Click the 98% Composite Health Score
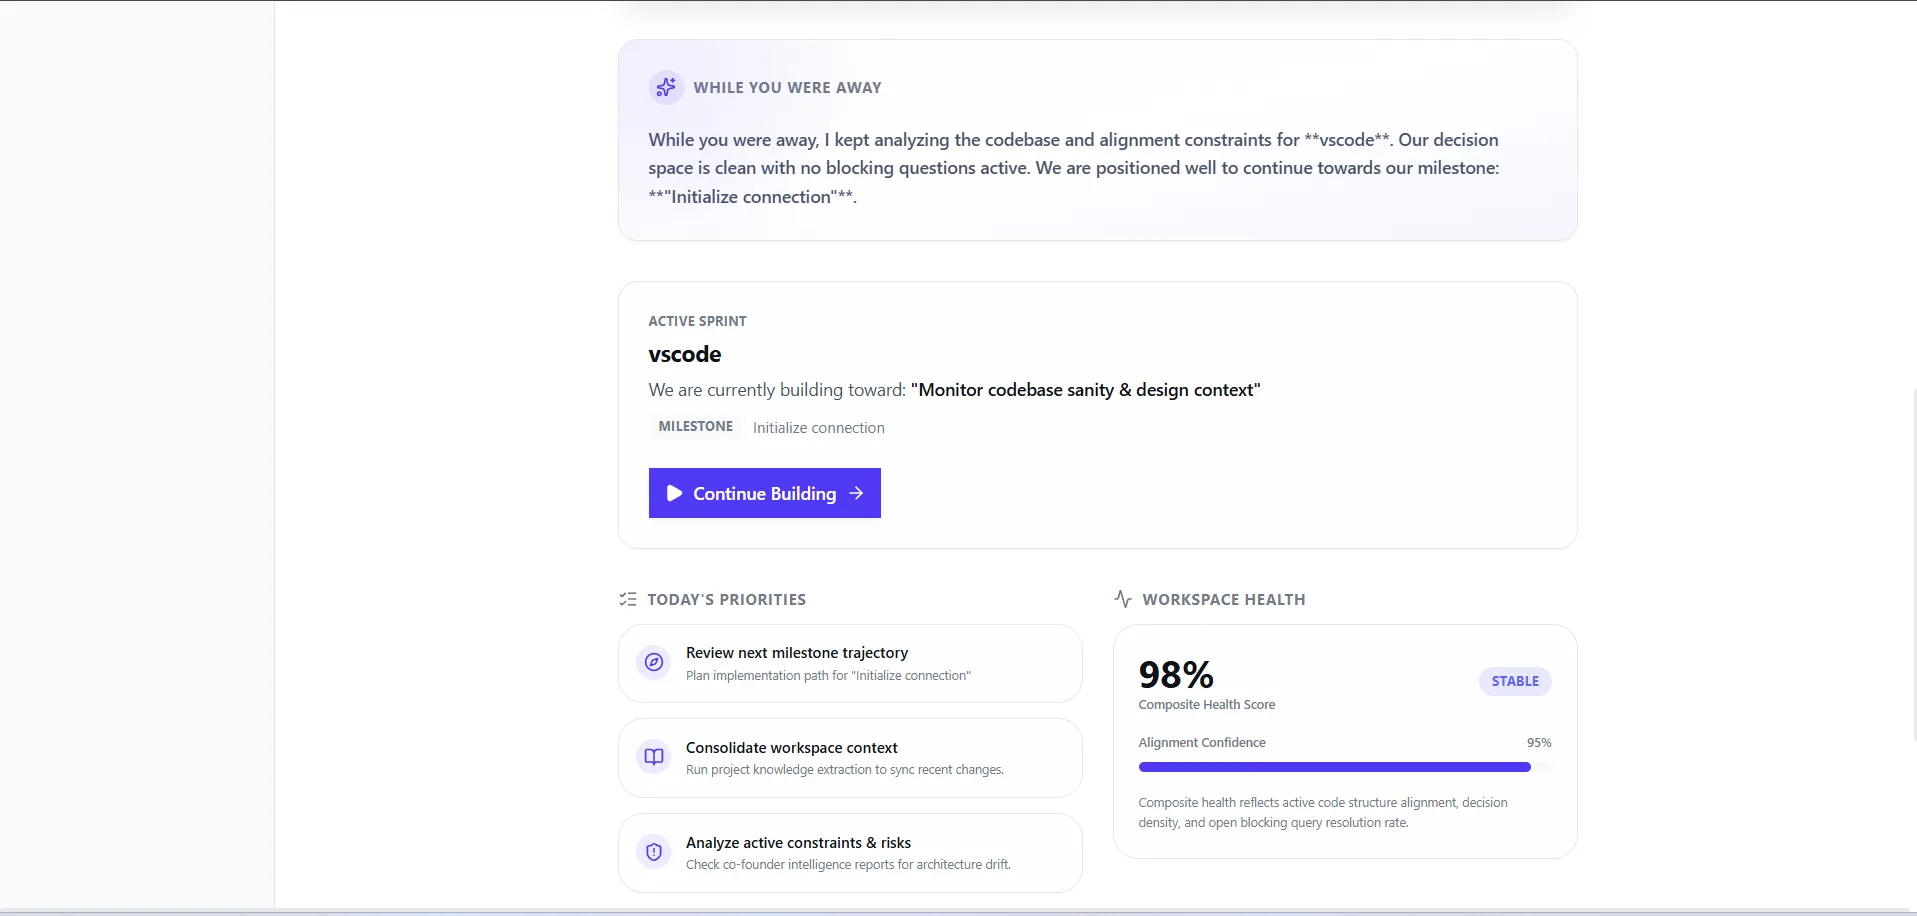 [x=1176, y=675]
